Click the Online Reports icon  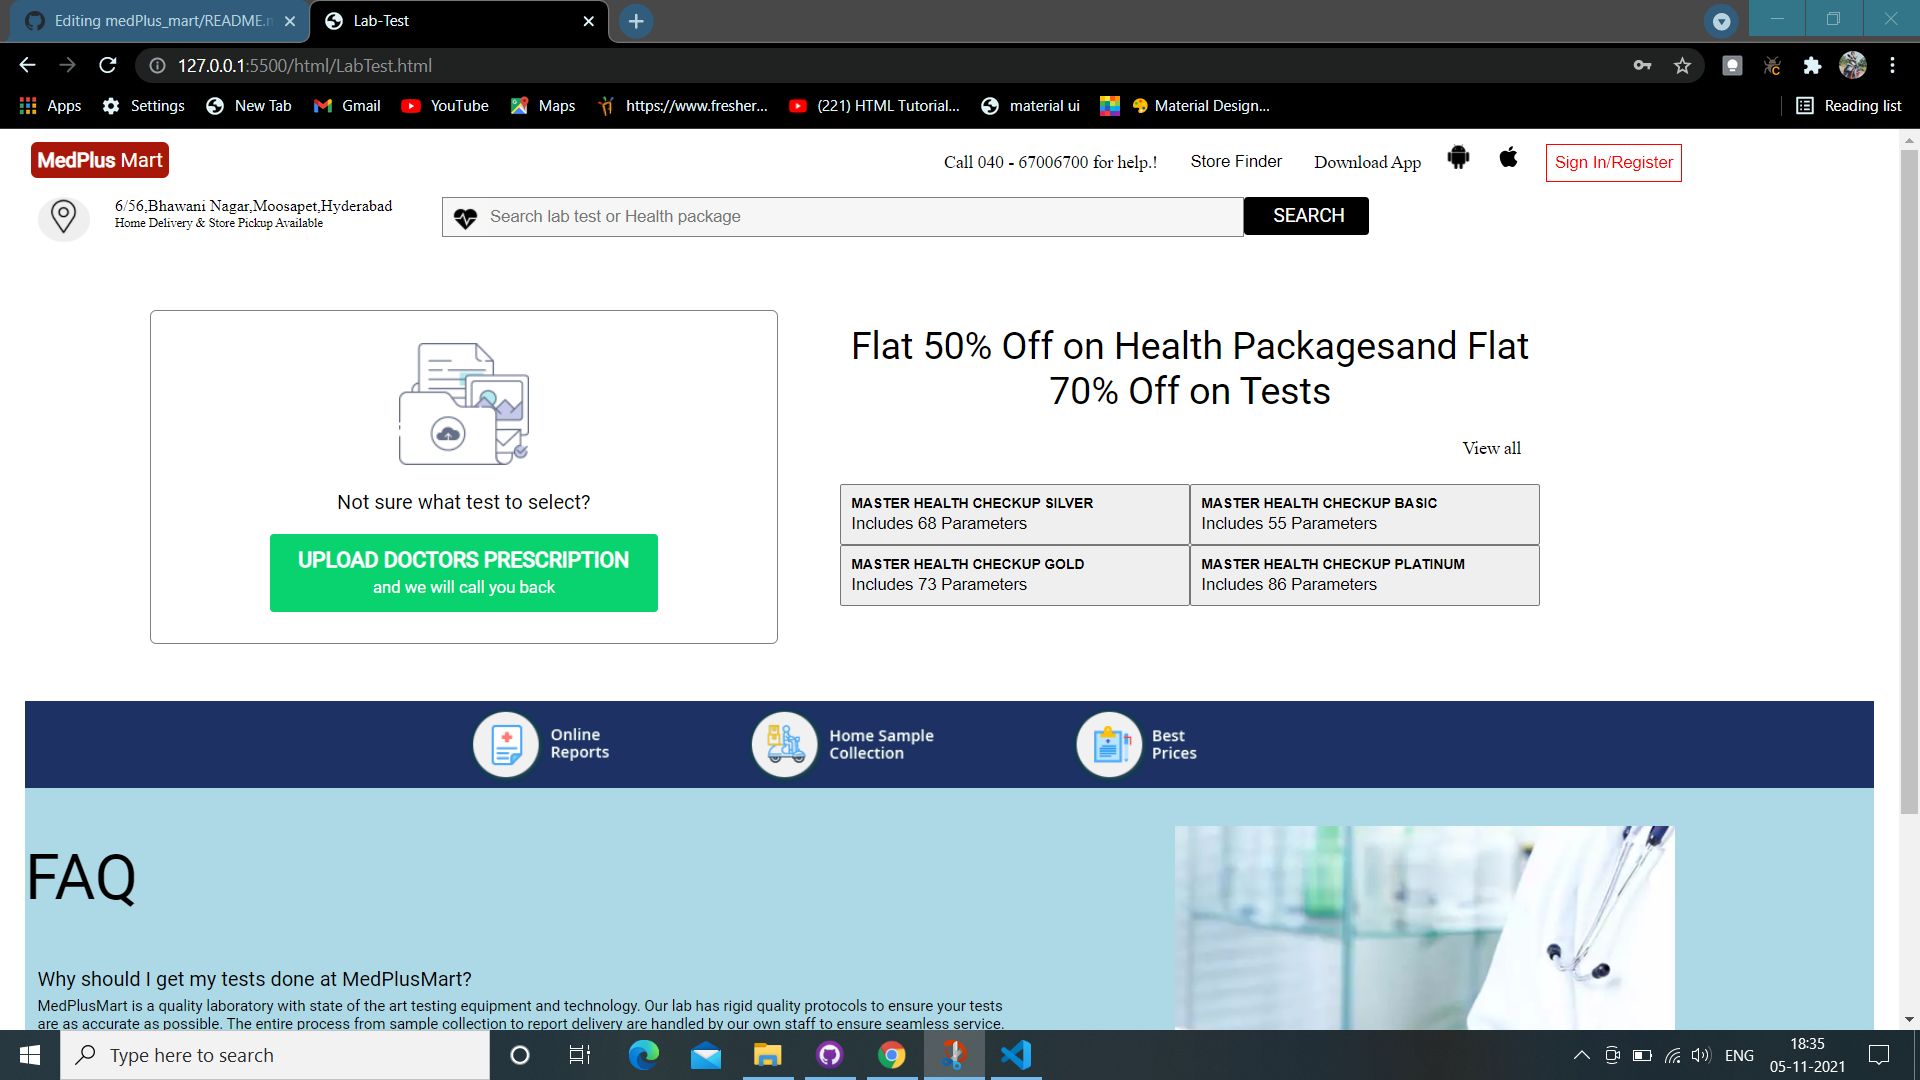click(505, 744)
